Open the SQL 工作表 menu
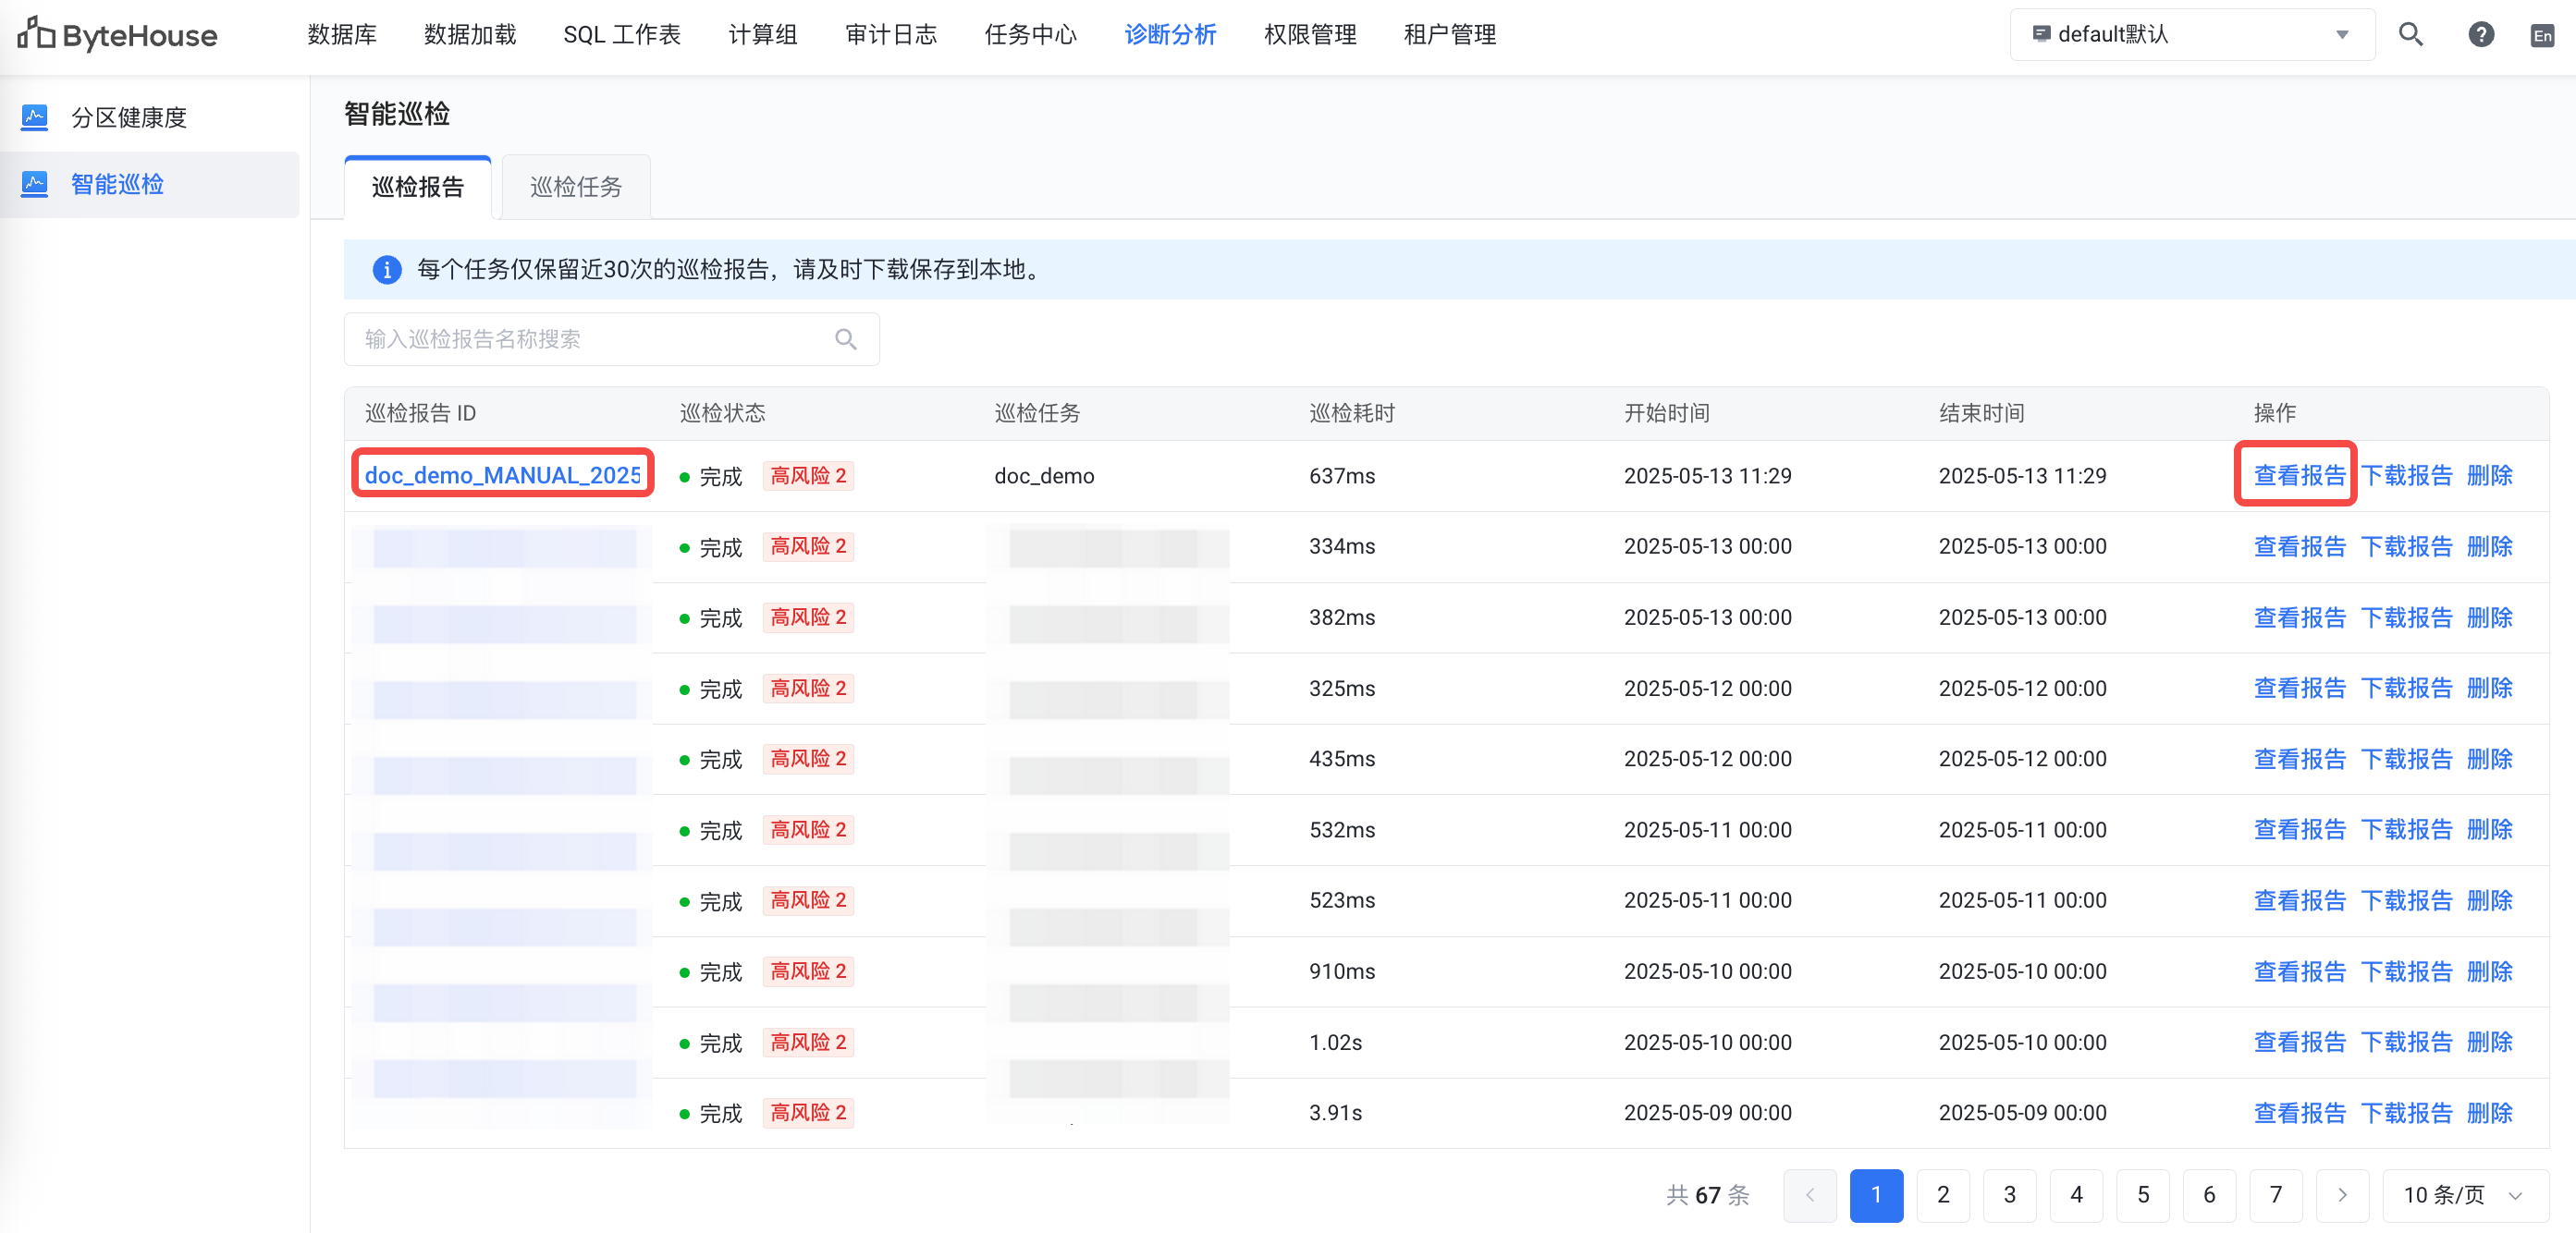 pyautogui.click(x=622, y=35)
